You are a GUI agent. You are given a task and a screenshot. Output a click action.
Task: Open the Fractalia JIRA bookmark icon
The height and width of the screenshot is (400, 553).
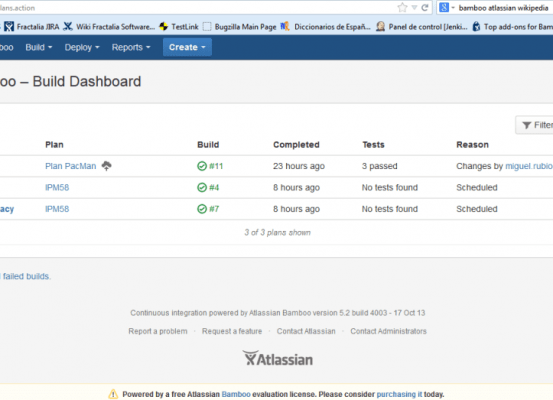click(x=9, y=26)
